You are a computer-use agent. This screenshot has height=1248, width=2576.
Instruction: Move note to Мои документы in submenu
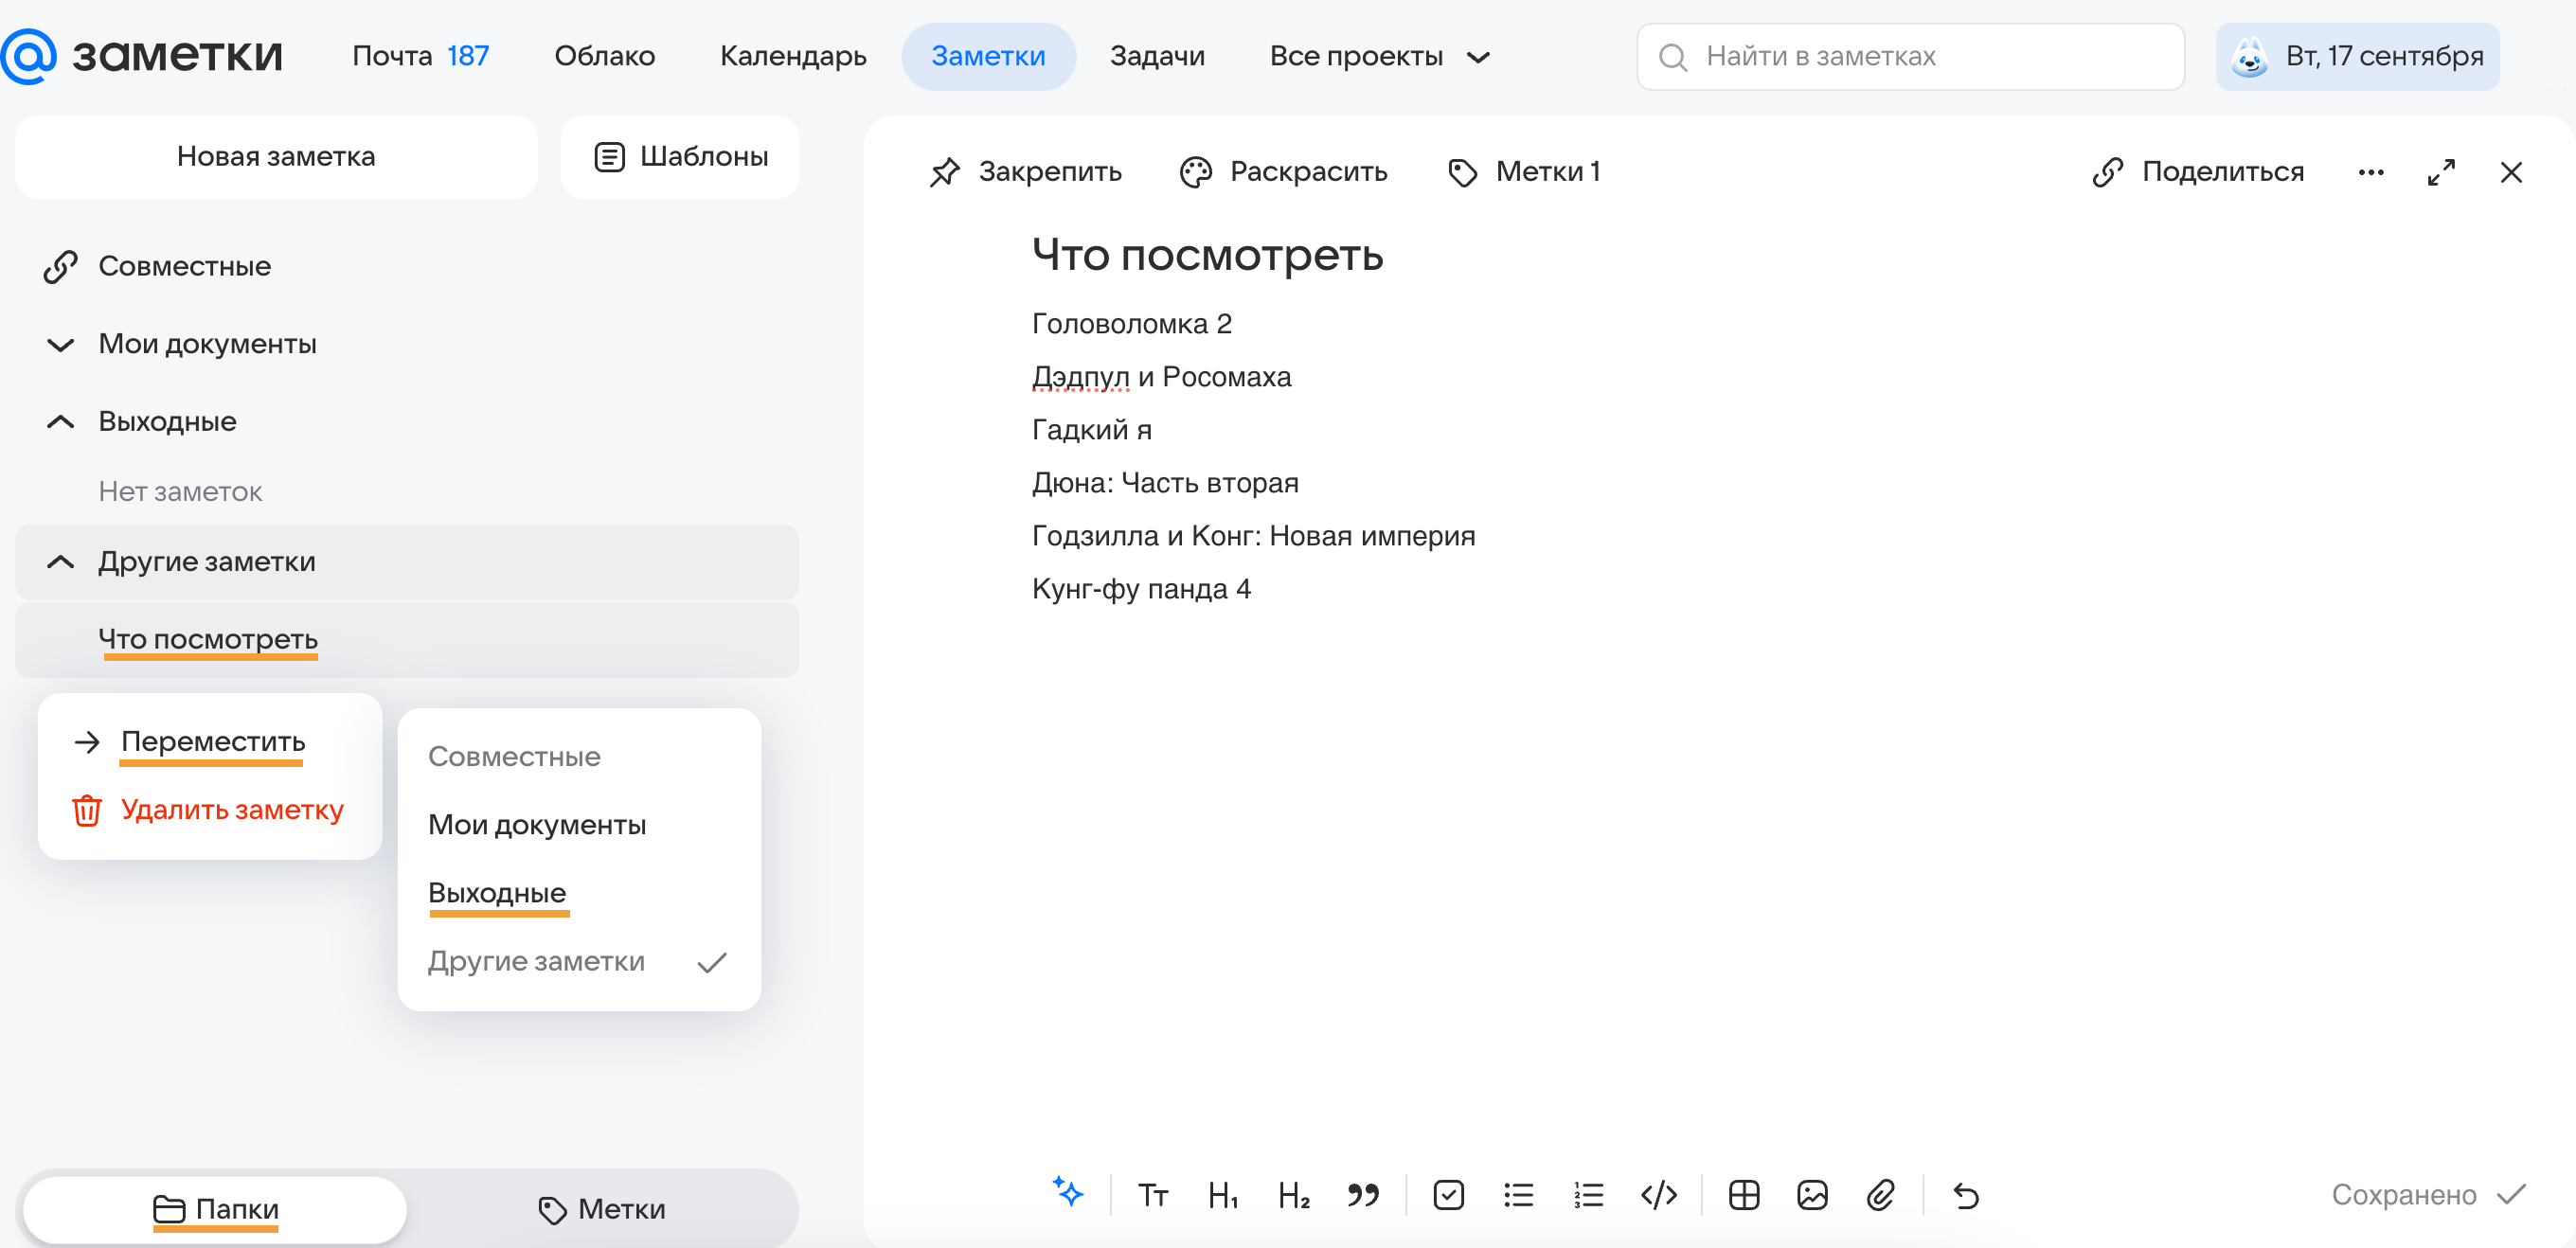coord(537,825)
